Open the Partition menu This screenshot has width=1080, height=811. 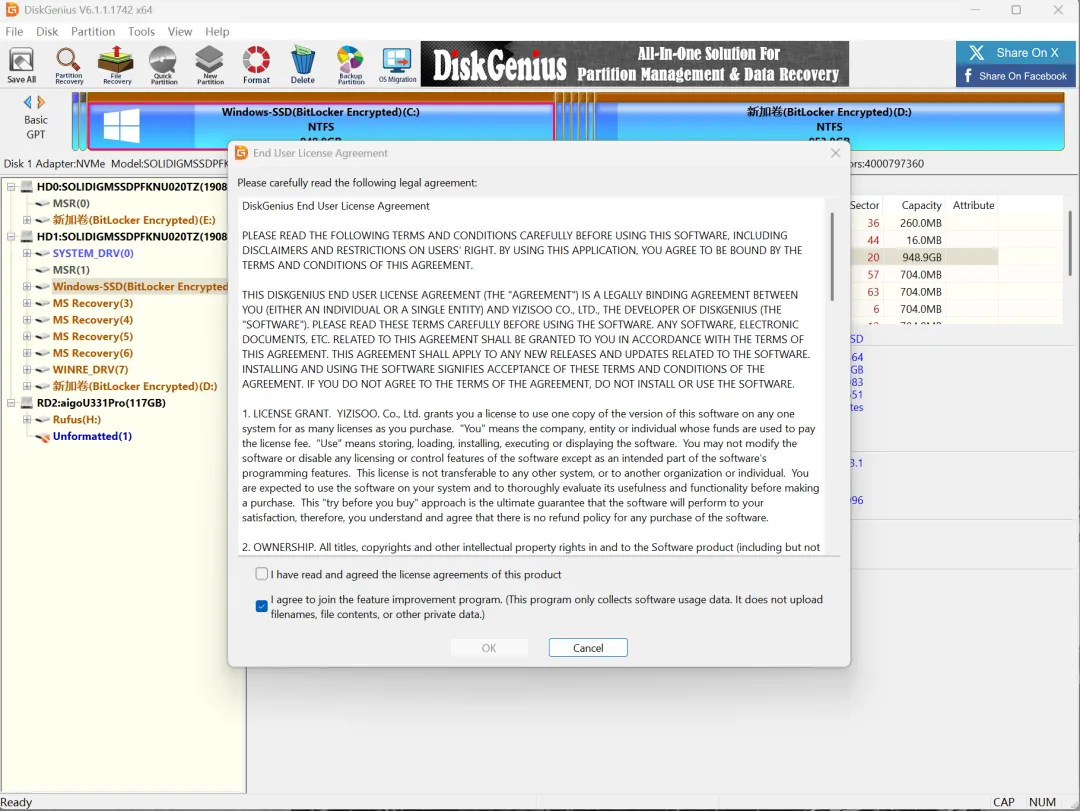point(93,32)
